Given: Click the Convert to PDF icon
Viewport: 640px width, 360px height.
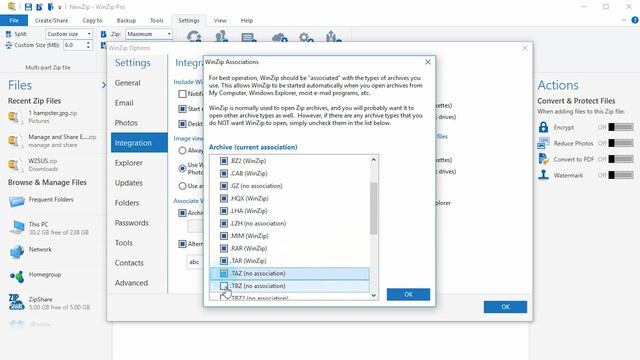Looking at the screenshot, I should tap(543, 159).
